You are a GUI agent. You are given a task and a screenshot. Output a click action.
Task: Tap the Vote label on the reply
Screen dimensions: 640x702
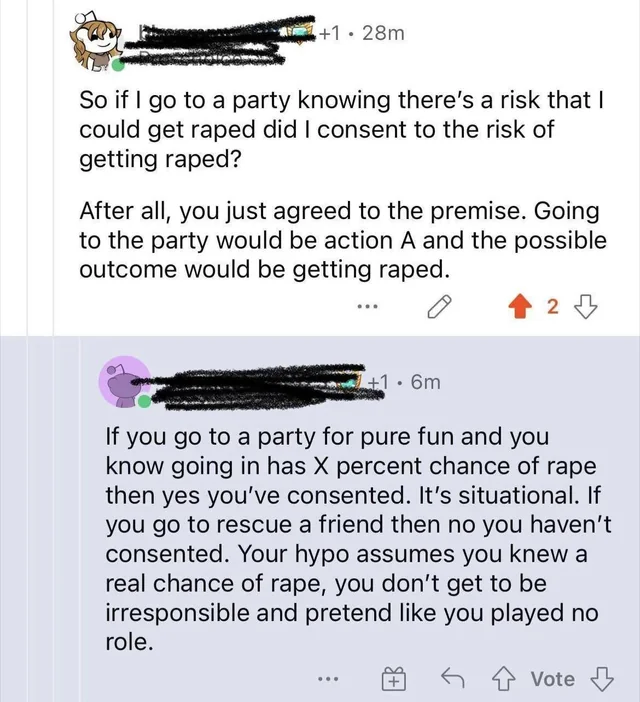553,679
